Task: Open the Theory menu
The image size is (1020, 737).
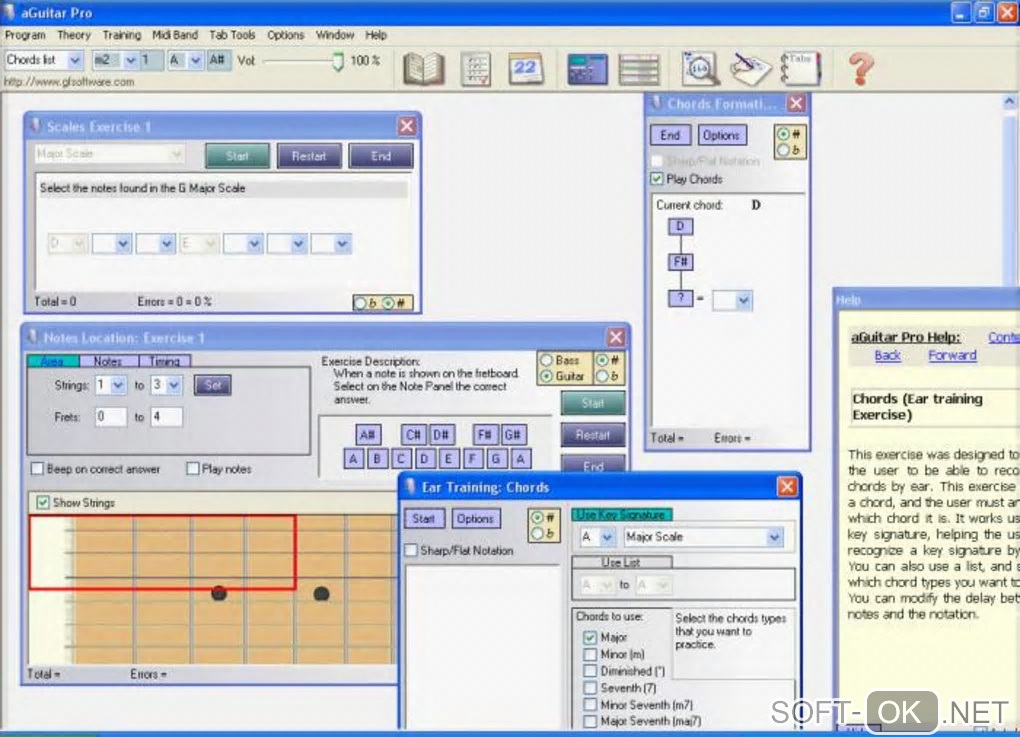Action: 74,35
